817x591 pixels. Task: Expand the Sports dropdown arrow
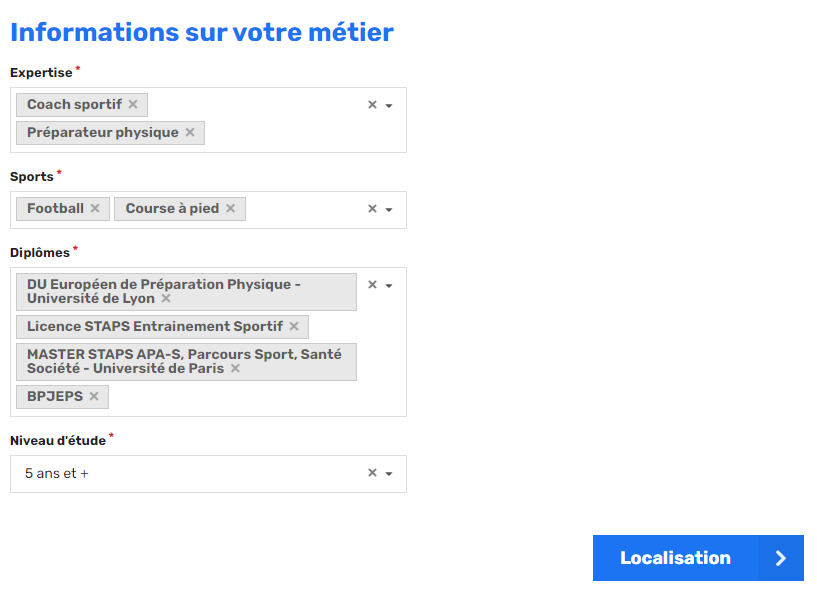[x=389, y=210]
